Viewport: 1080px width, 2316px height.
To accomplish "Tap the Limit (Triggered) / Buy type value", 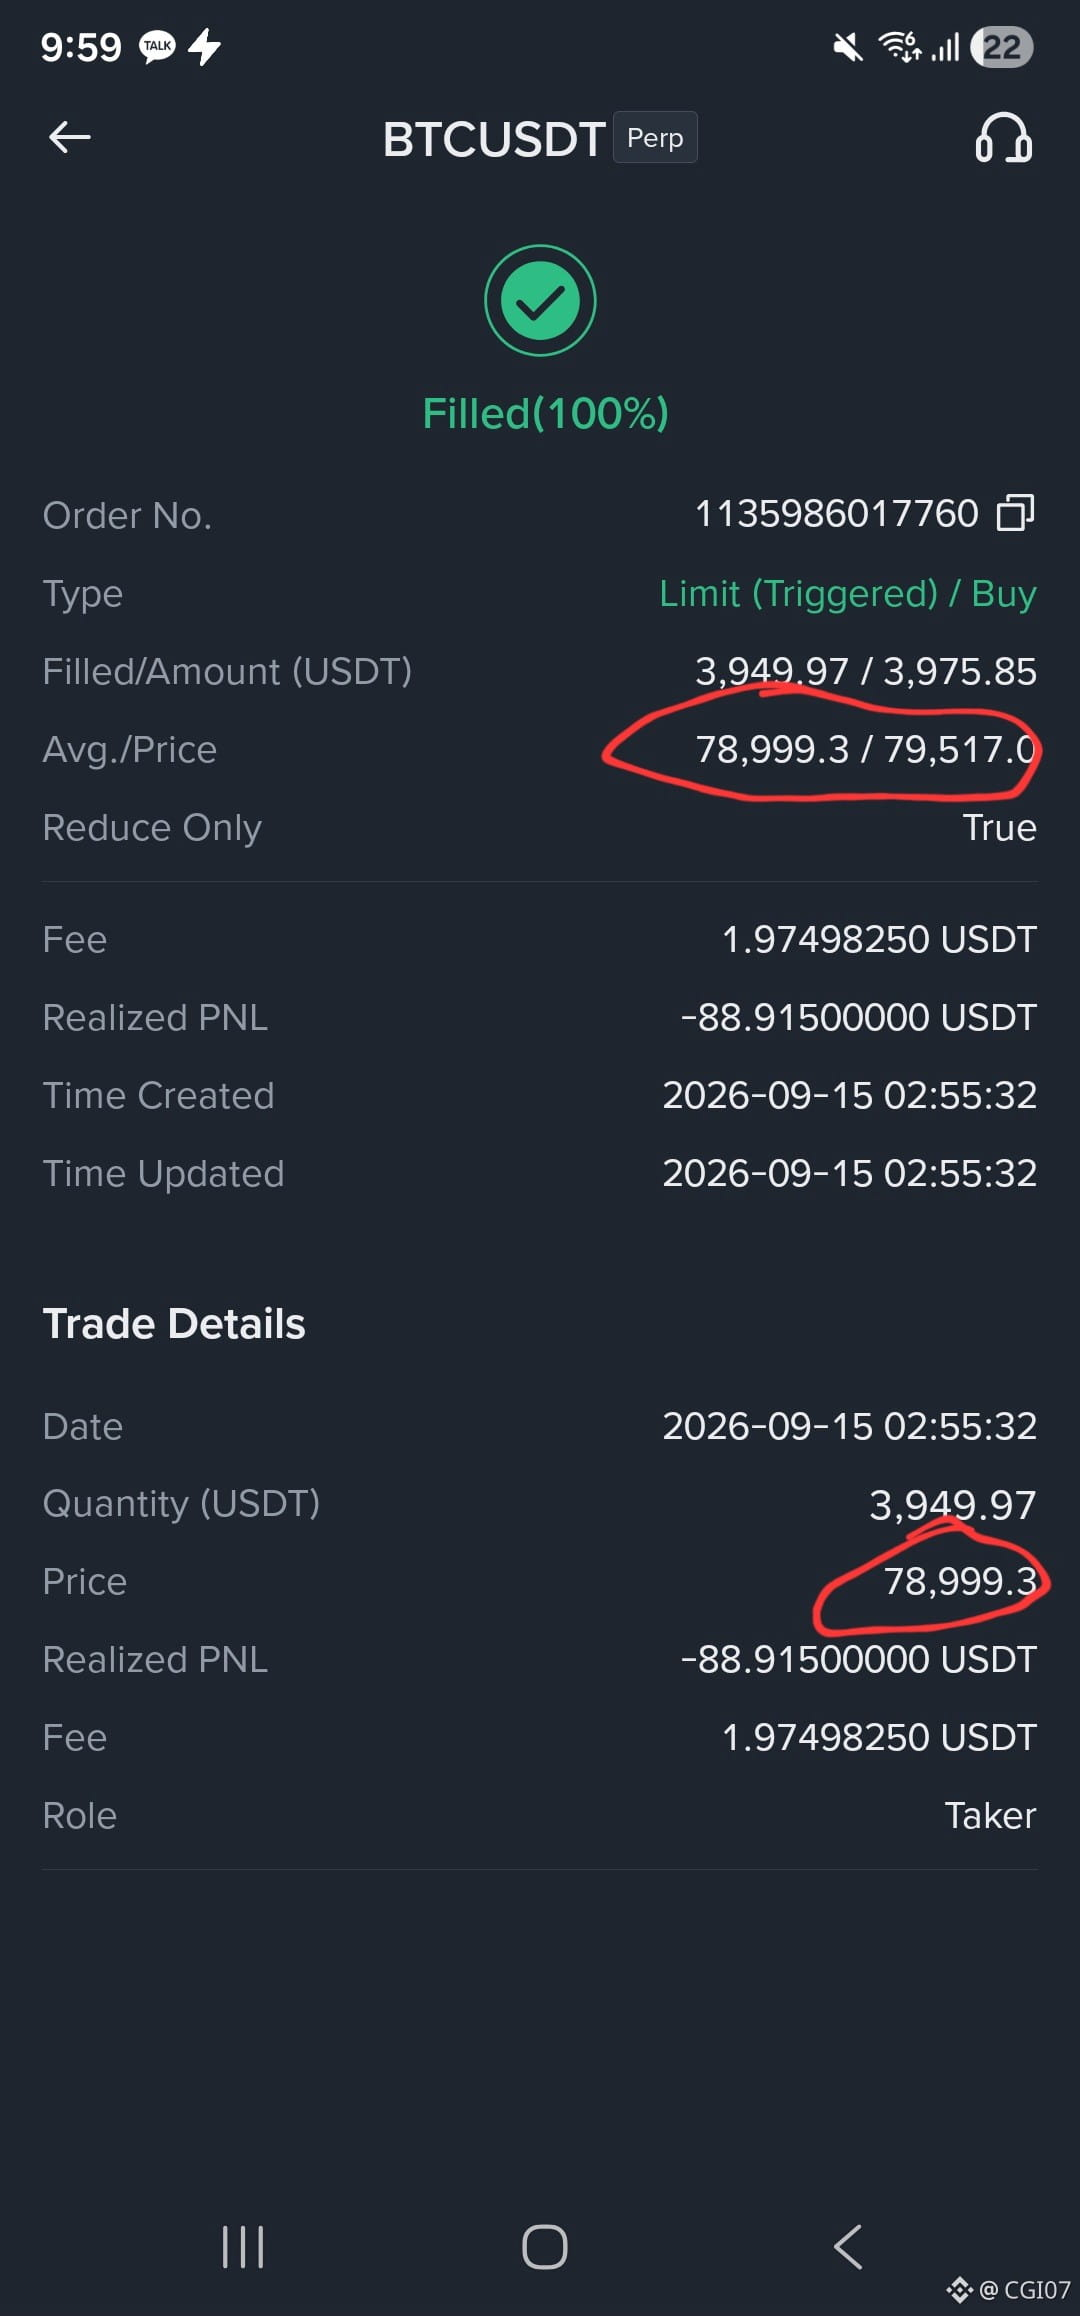I will tap(848, 594).
